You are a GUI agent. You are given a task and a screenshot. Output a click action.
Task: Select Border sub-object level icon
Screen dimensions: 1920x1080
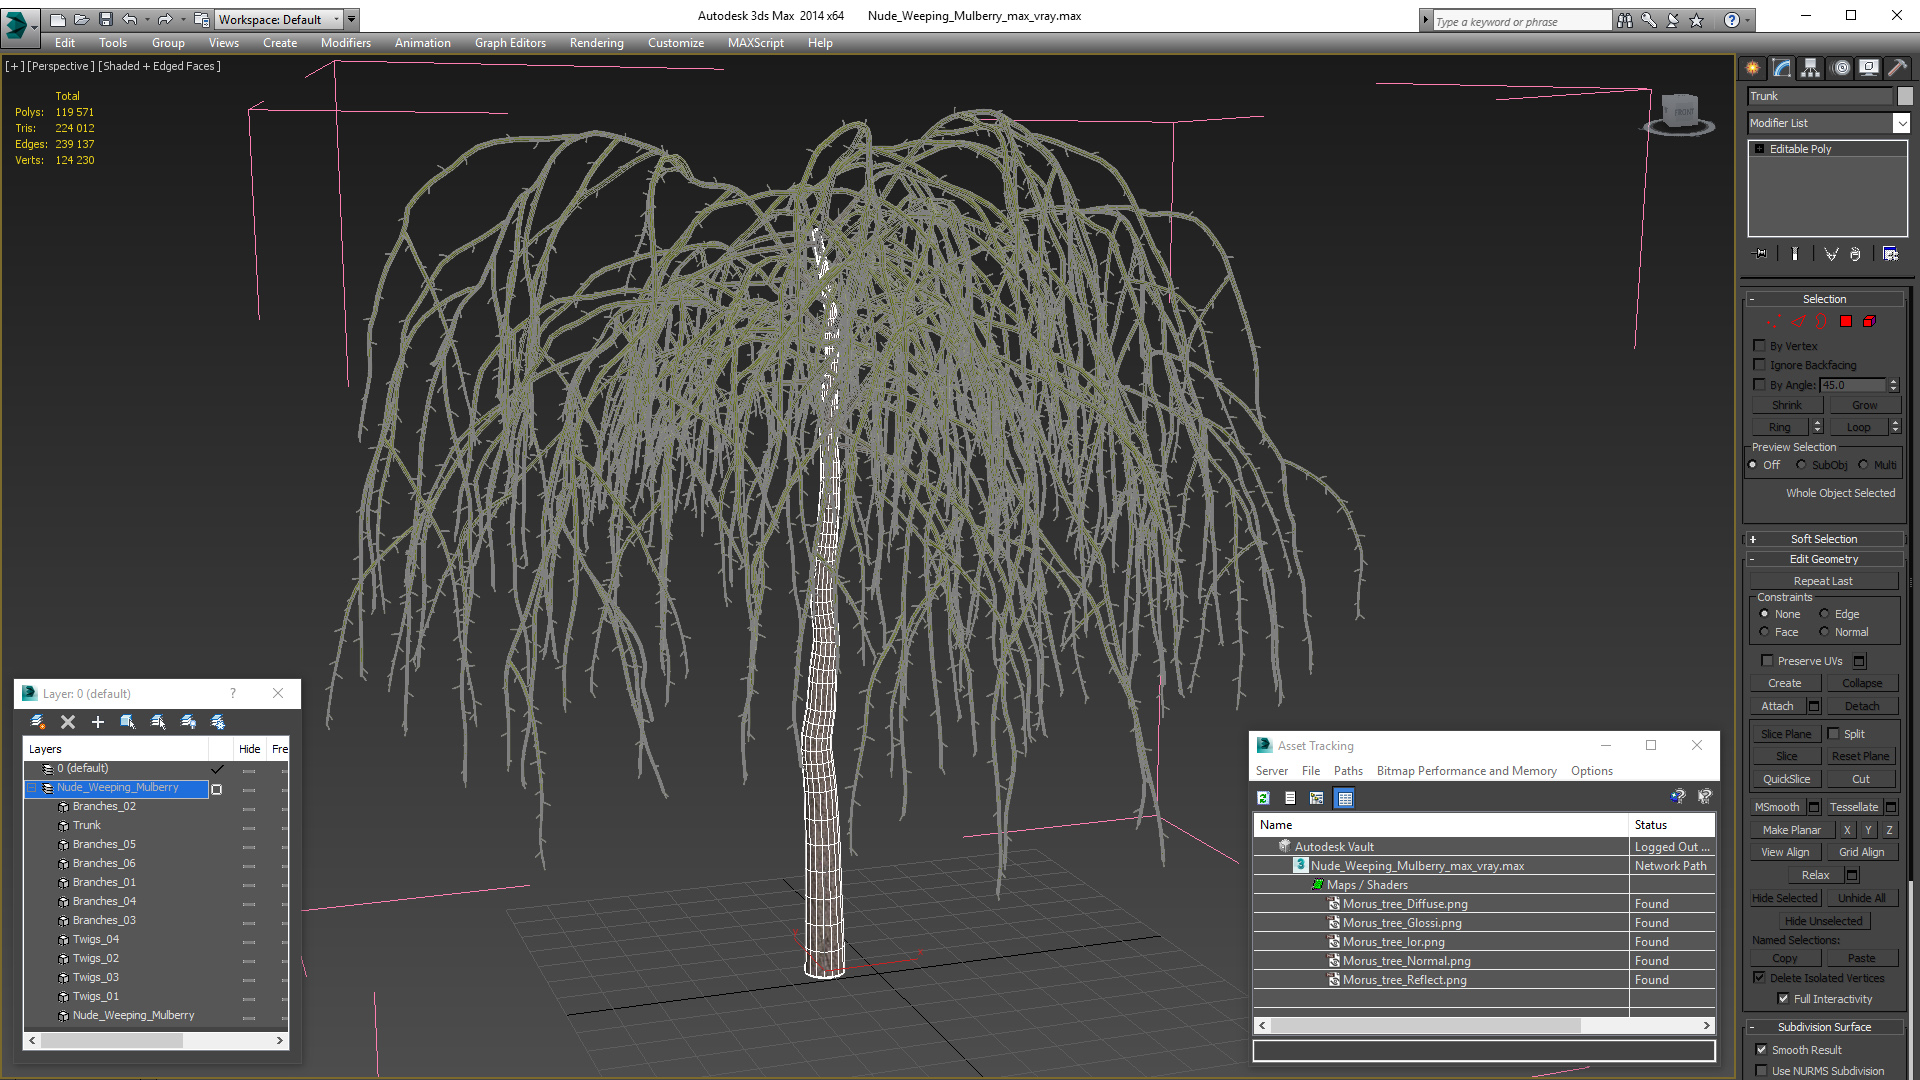[x=1821, y=322]
